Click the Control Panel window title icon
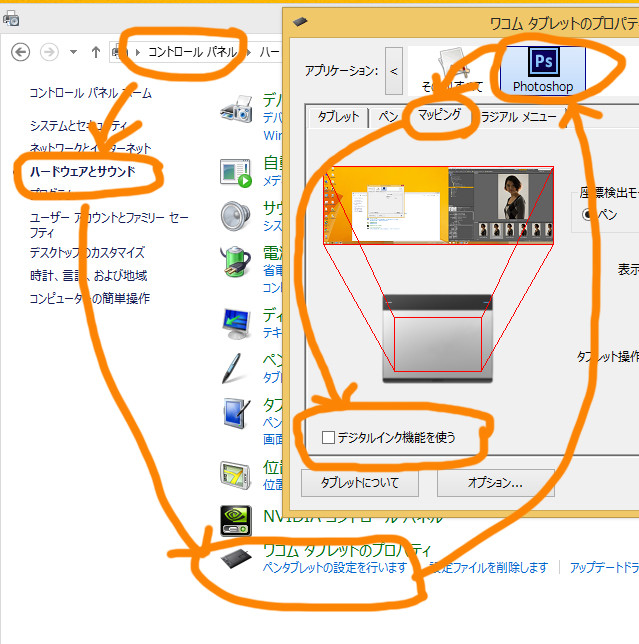 click(x=11, y=18)
